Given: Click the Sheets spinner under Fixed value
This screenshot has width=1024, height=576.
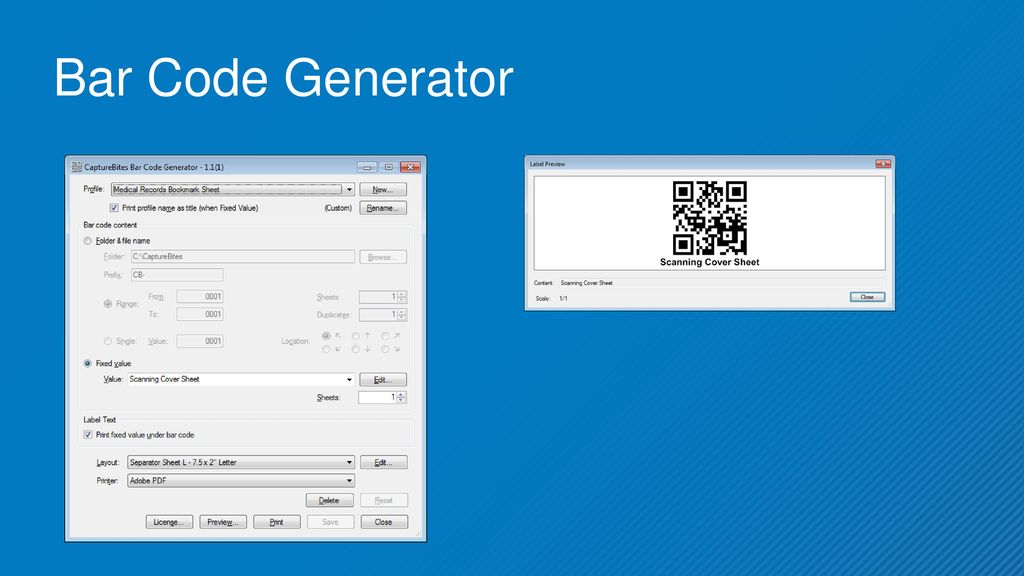Looking at the screenshot, I should (x=383, y=397).
